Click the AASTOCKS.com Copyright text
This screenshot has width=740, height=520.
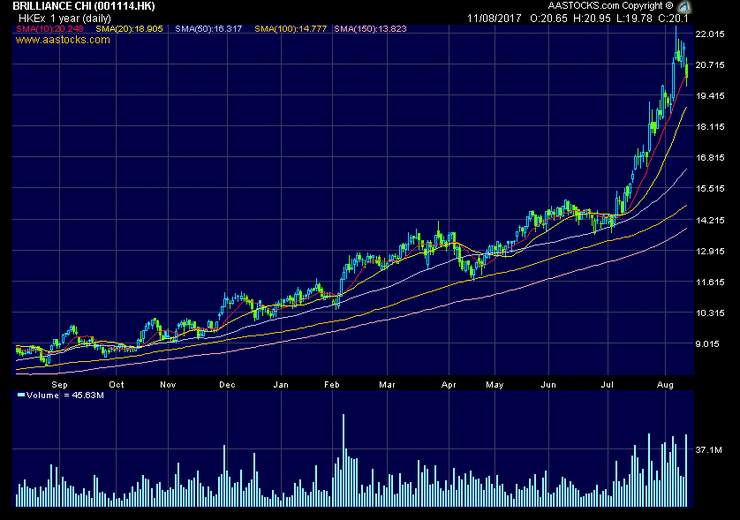click(x=610, y=6)
